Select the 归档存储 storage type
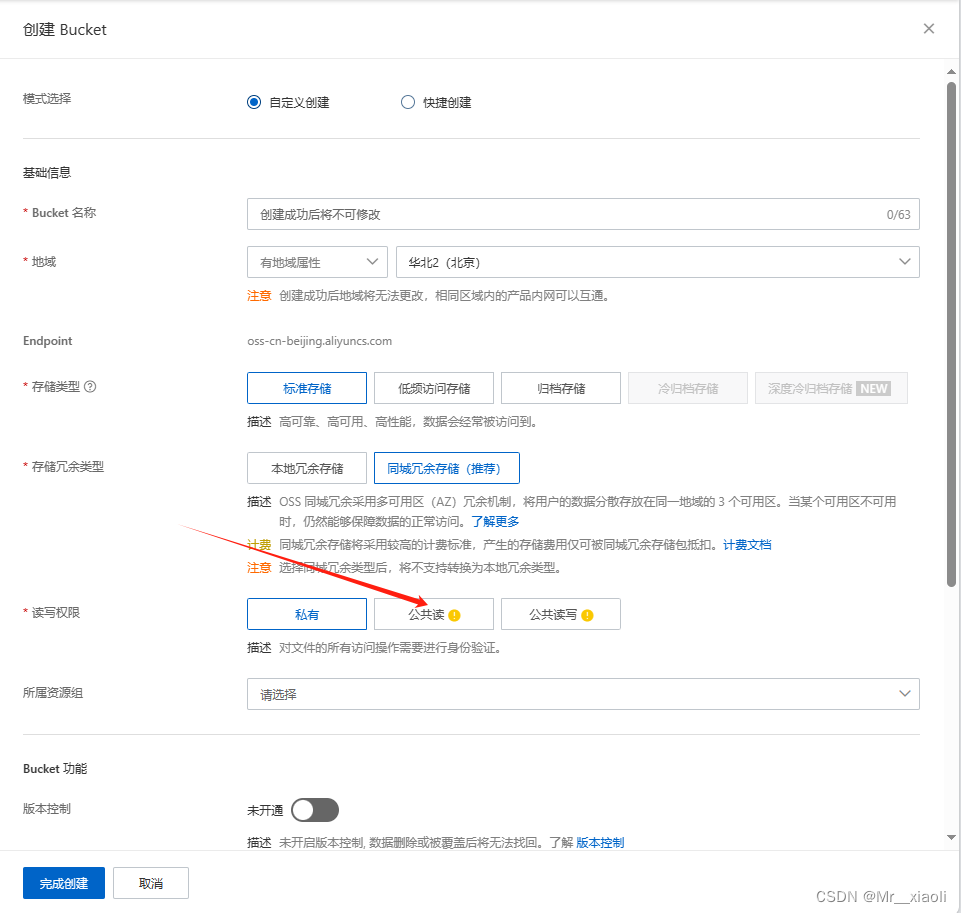 coord(560,387)
